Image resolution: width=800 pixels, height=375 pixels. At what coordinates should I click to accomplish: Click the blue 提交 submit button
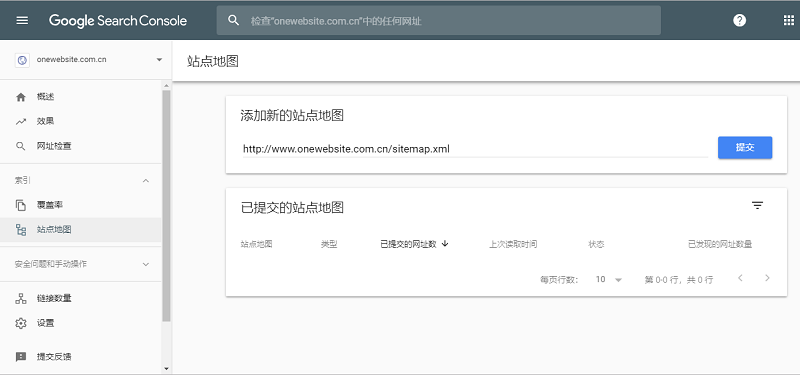click(x=745, y=147)
